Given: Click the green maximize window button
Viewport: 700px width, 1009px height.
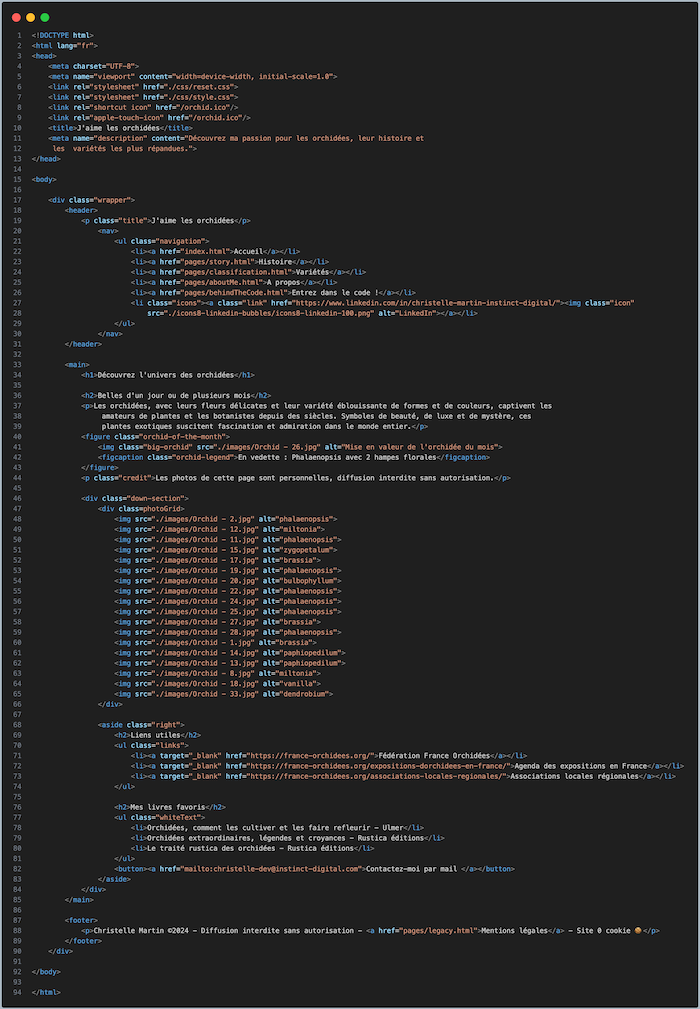Looking at the screenshot, I should pyautogui.click(x=44, y=17).
